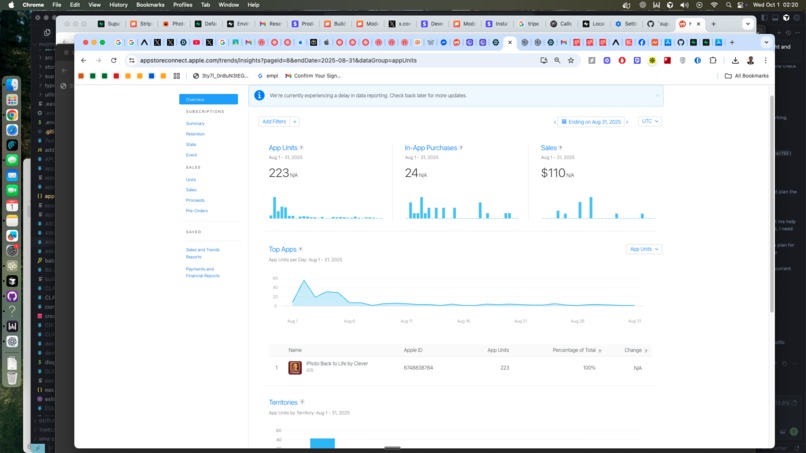Screen dimensions: 806x453
Task: Click the App Units help question icon
Action: [x=302, y=148]
